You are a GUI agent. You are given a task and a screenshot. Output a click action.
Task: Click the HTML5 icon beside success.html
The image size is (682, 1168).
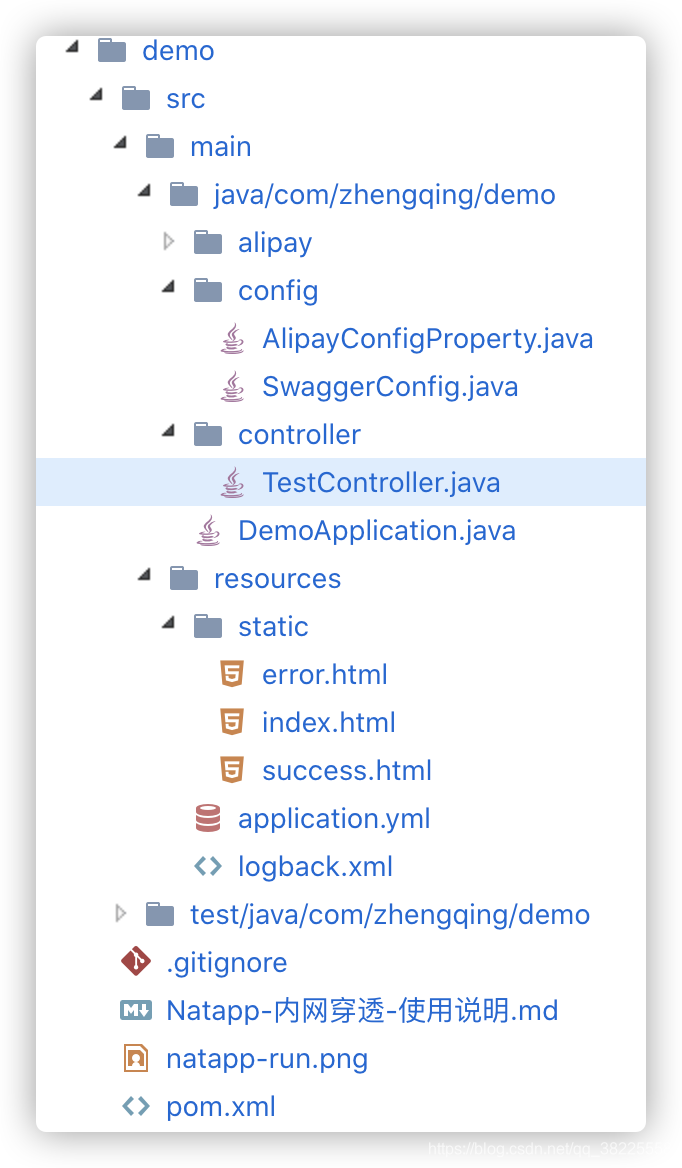point(232,770)
